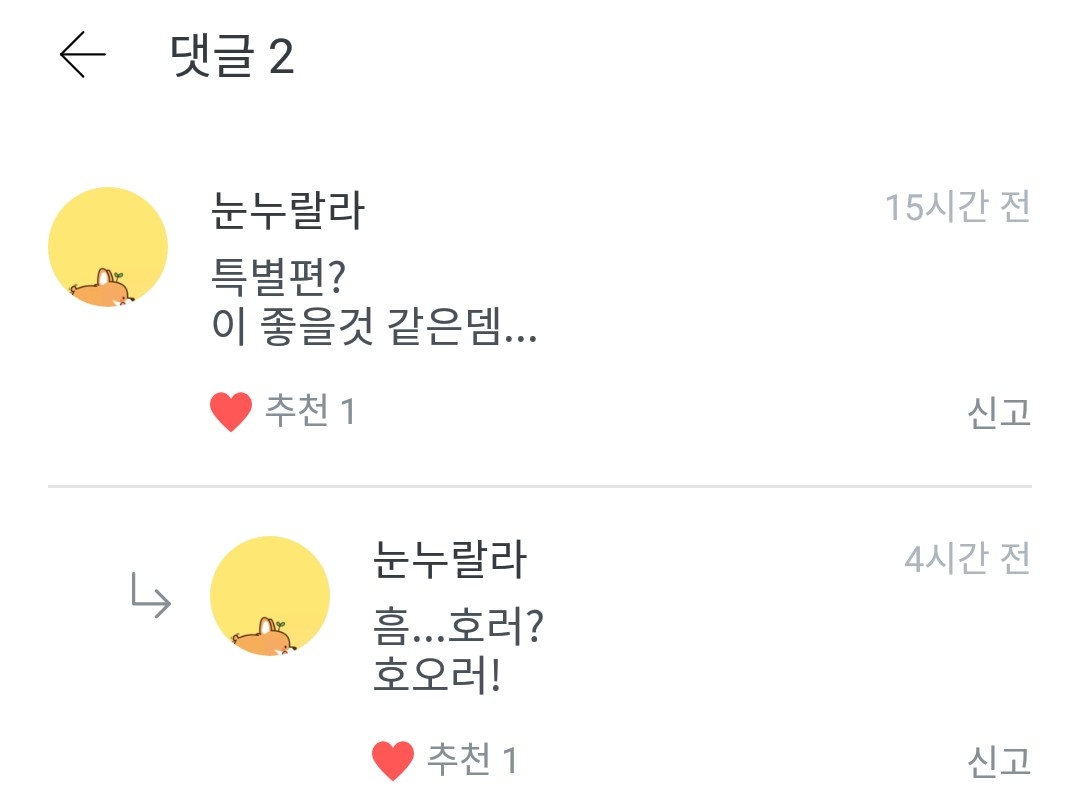The height and width of the screenshot is (810, 1080).
Task: Report the 특별편? comment with 신고
Action: (998, 413)
